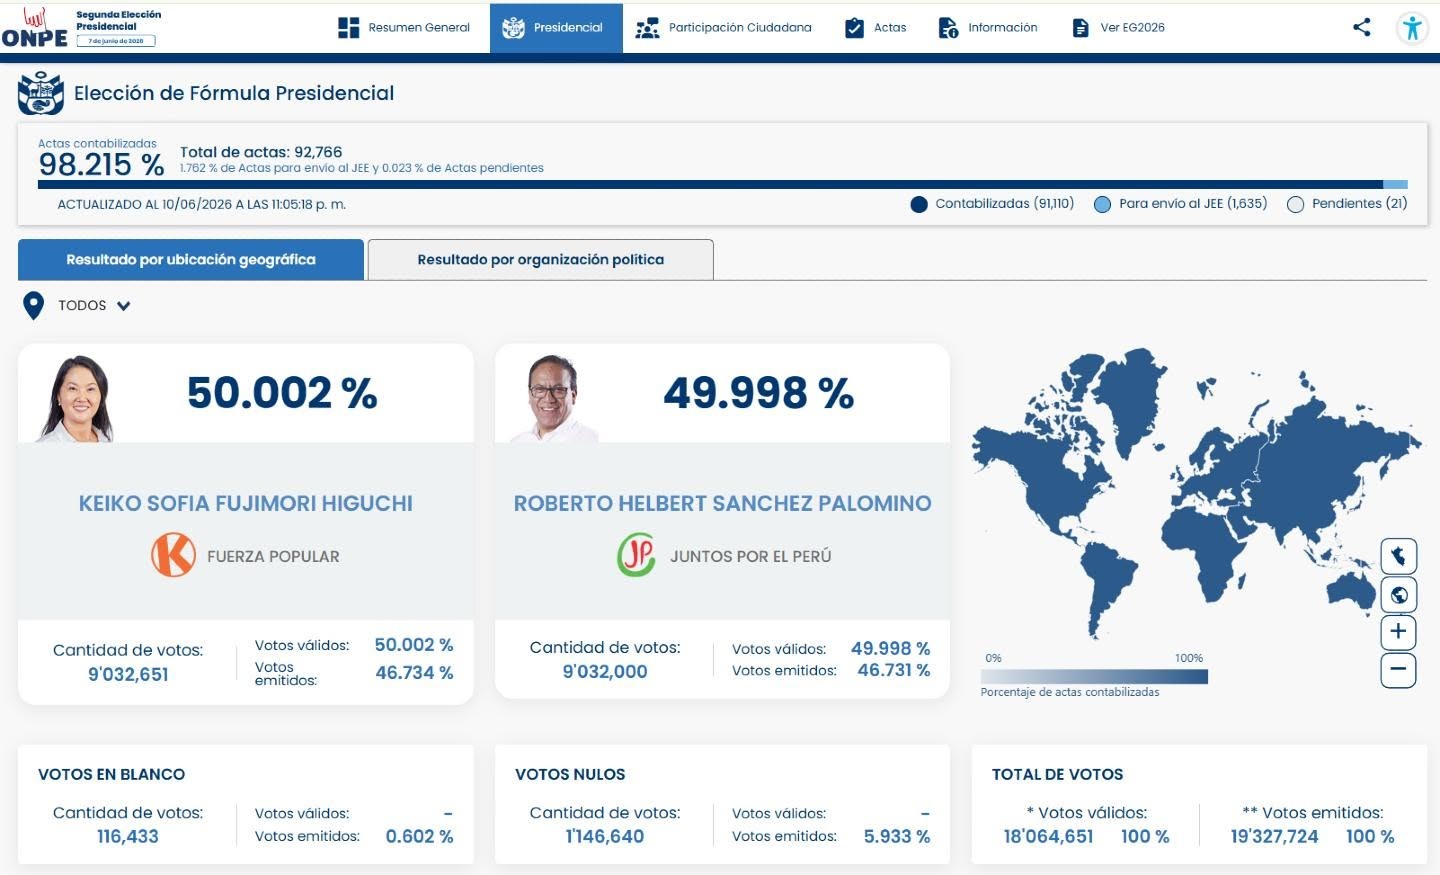Click Roberto Sánchez's photo

point(553,398)
